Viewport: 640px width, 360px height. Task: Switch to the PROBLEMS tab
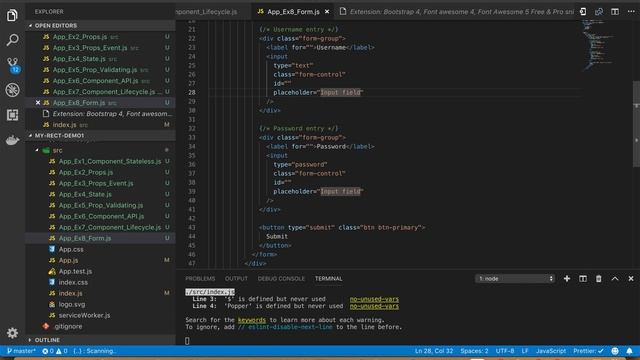click(x=200, y=278)
